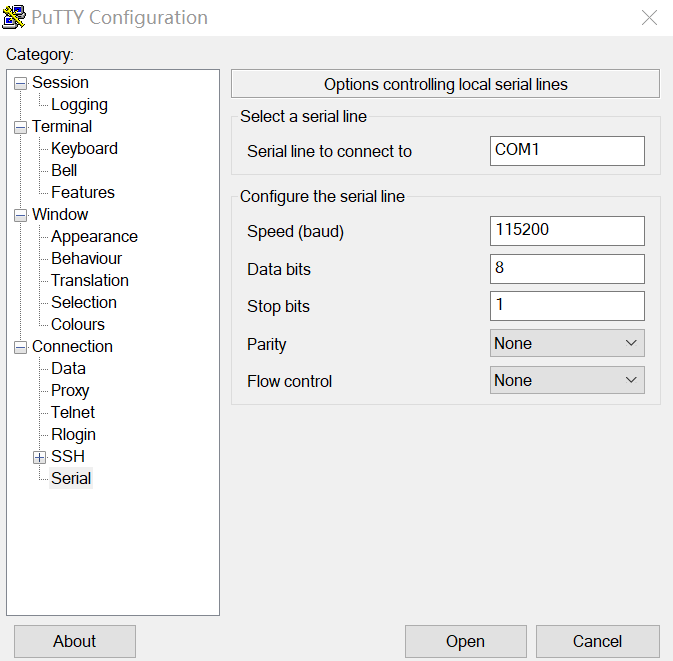Select the Window category
The height and width of the screenshot is (661, 673).
pyautogui.click(x=60, y=214)
